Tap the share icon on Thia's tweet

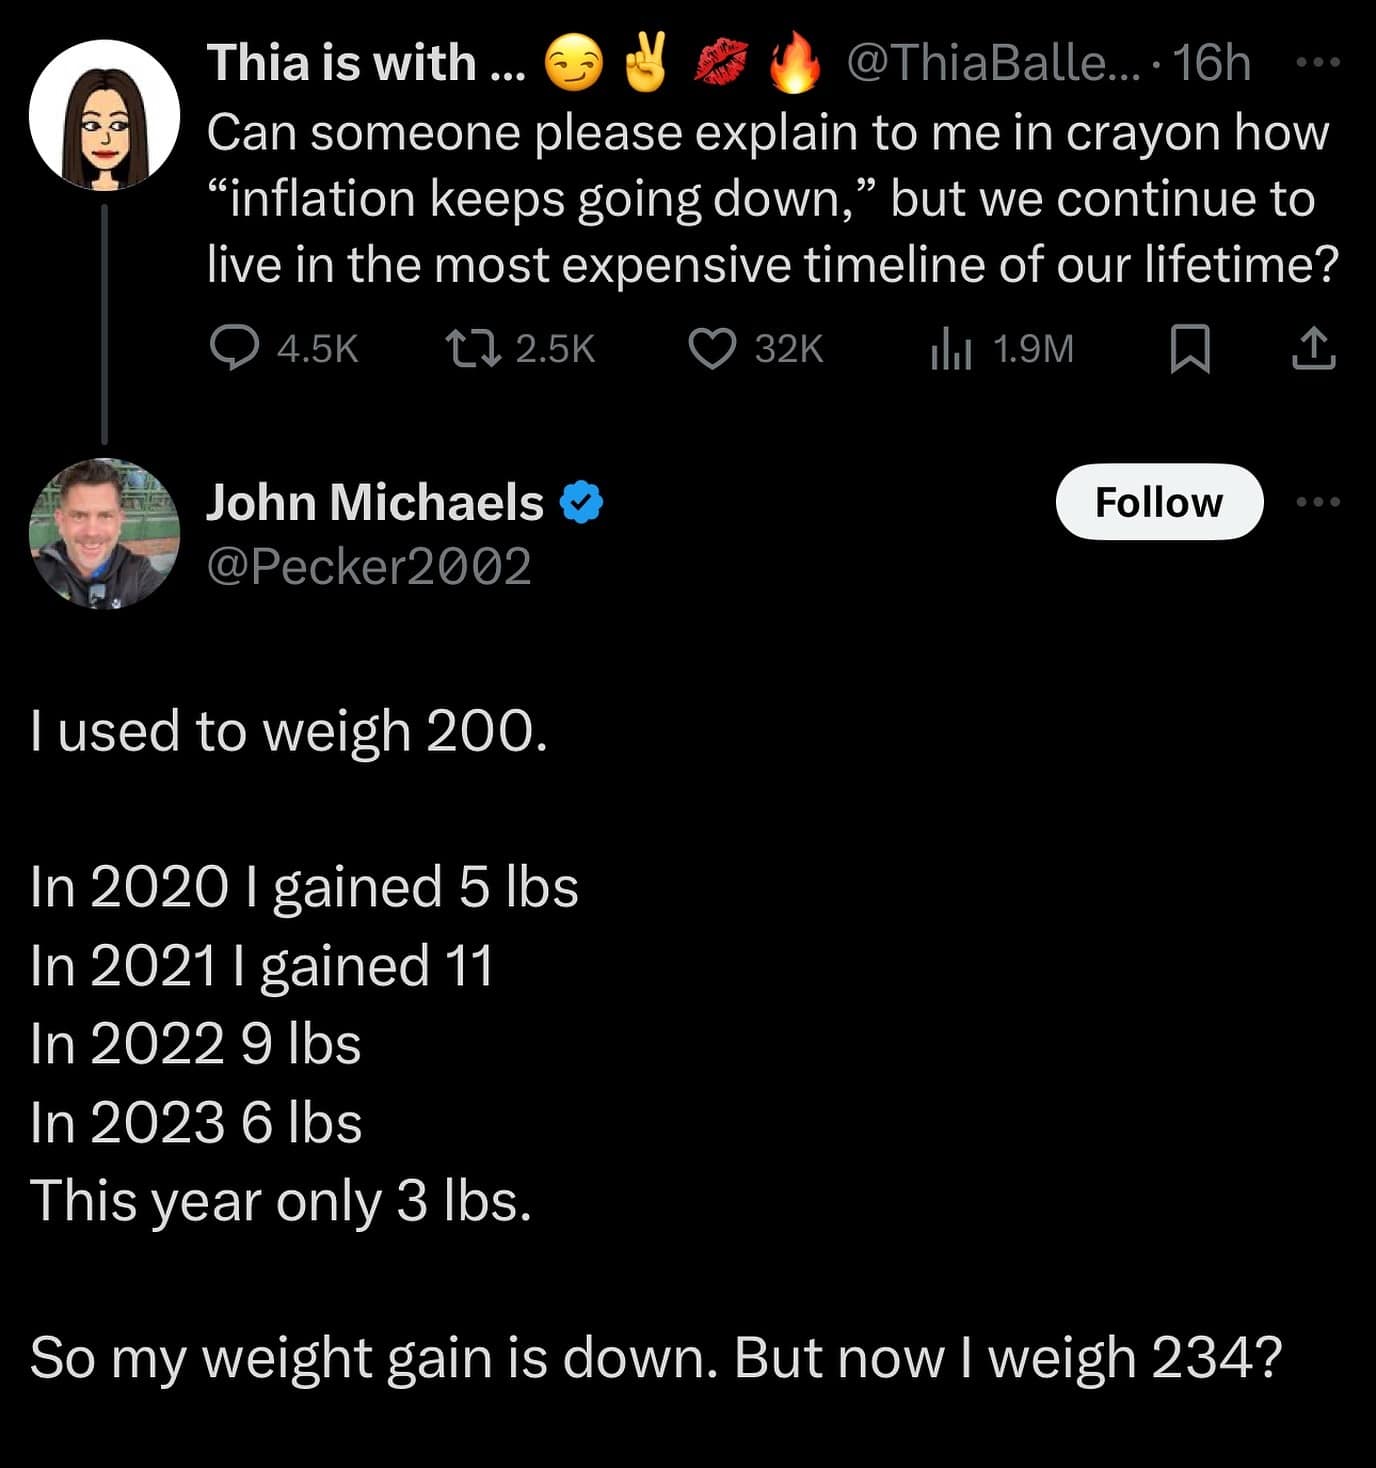pyautogui.click(x=1313, y=349)
